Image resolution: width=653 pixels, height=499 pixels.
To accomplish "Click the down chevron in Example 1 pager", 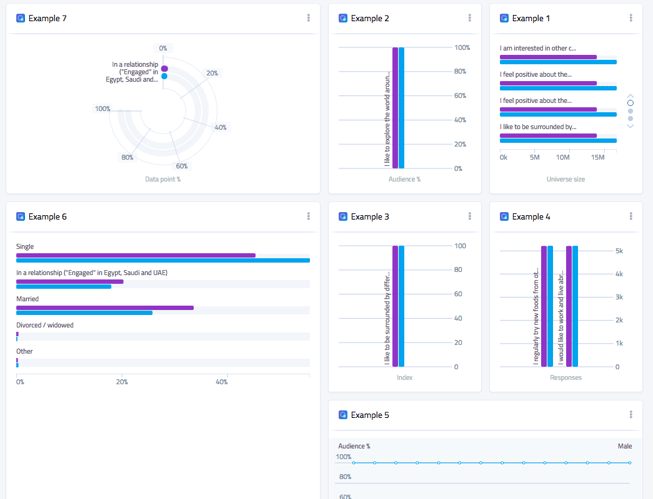I will (x=630, y=126).
